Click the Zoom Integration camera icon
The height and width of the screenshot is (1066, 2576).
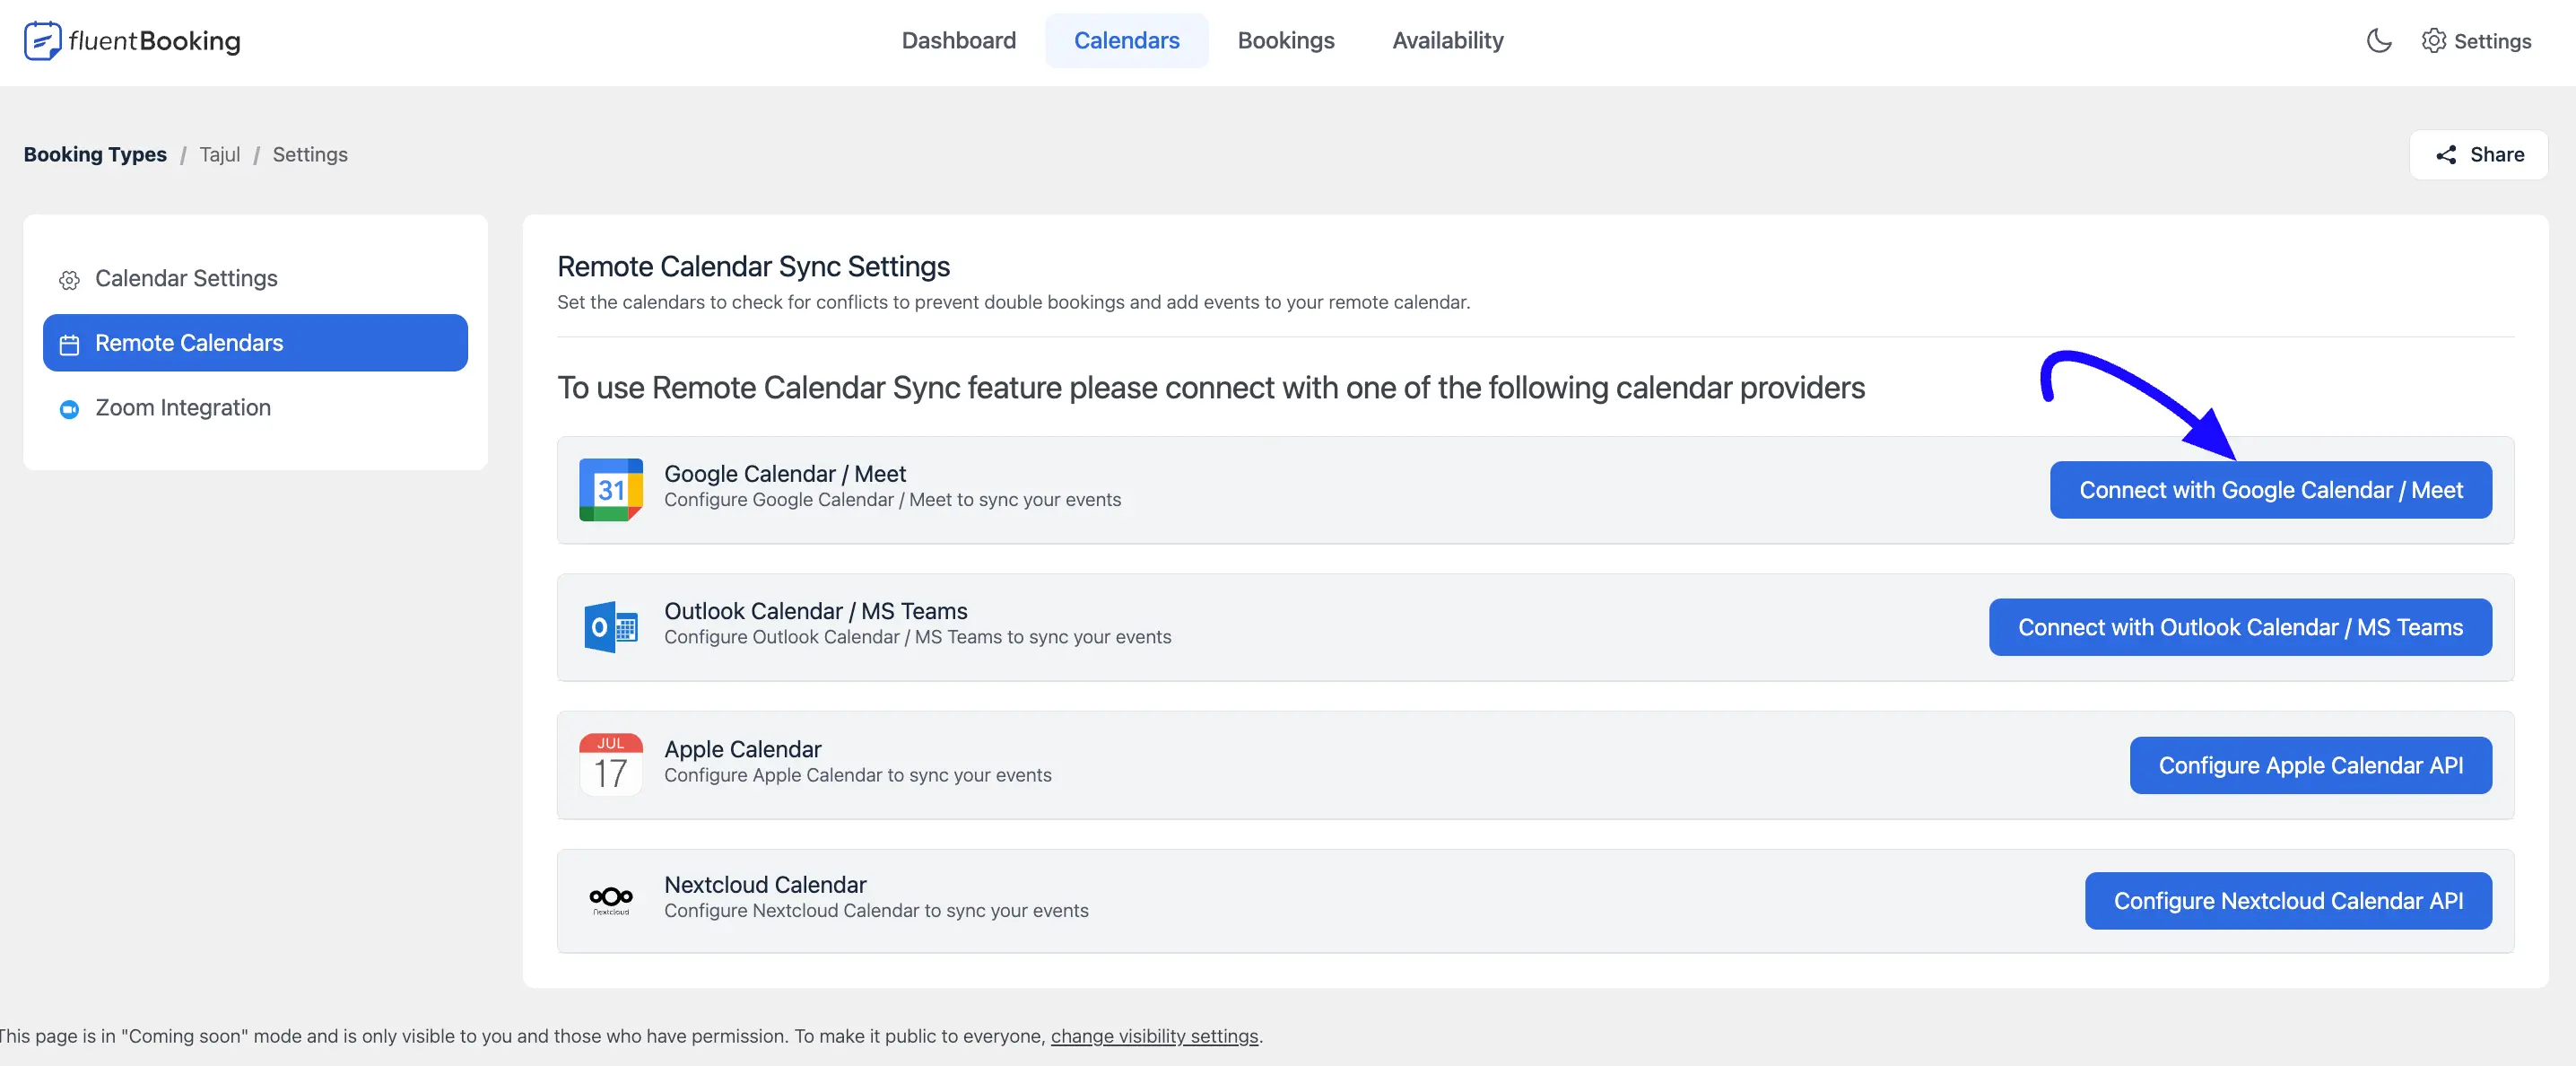[x=69, y=409]
